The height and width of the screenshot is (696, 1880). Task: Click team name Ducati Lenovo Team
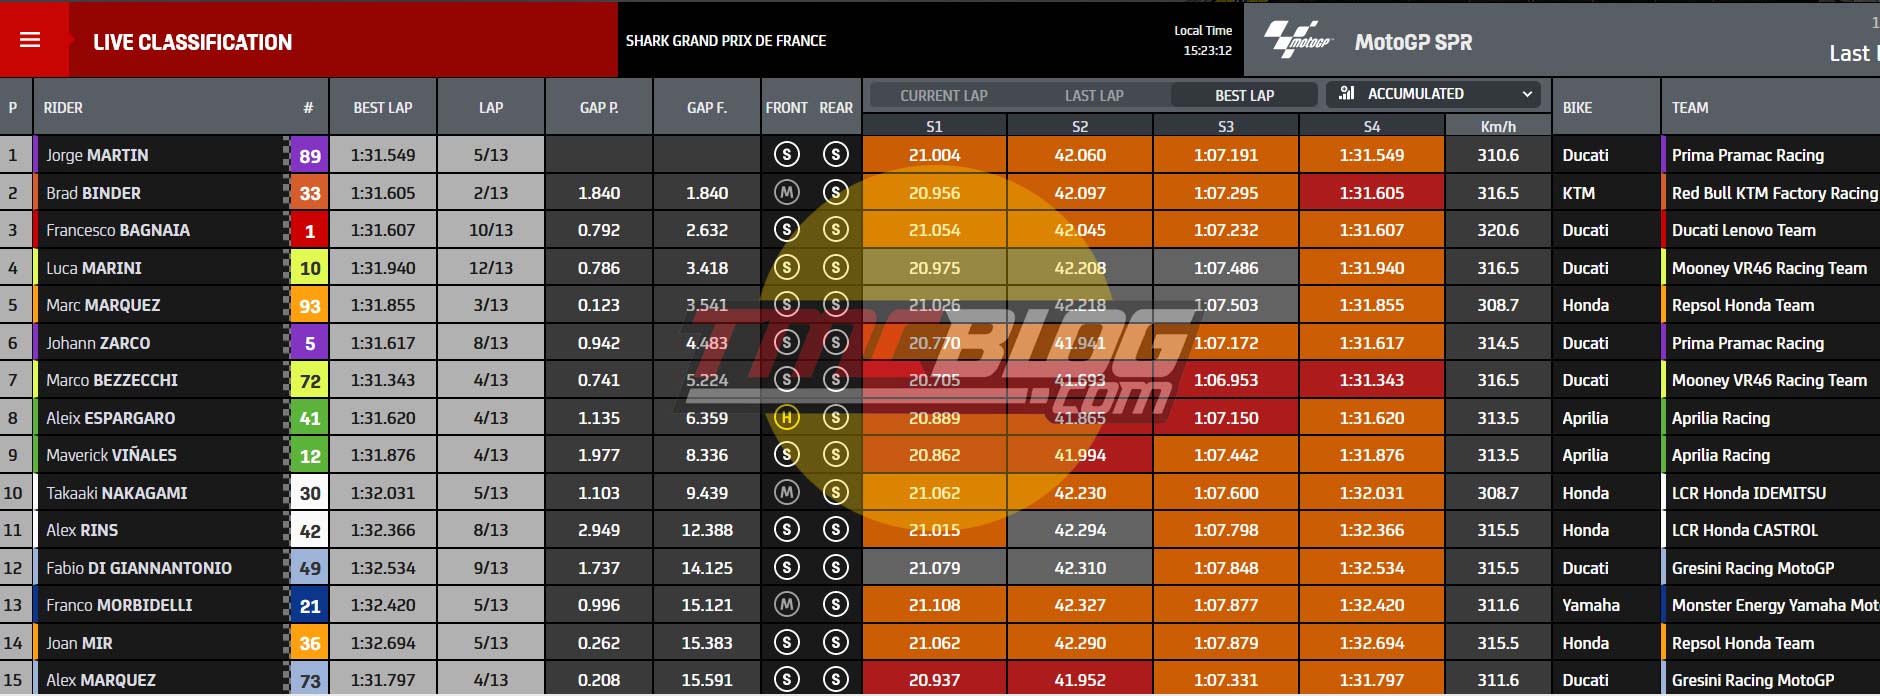[x=1743, y=230]
